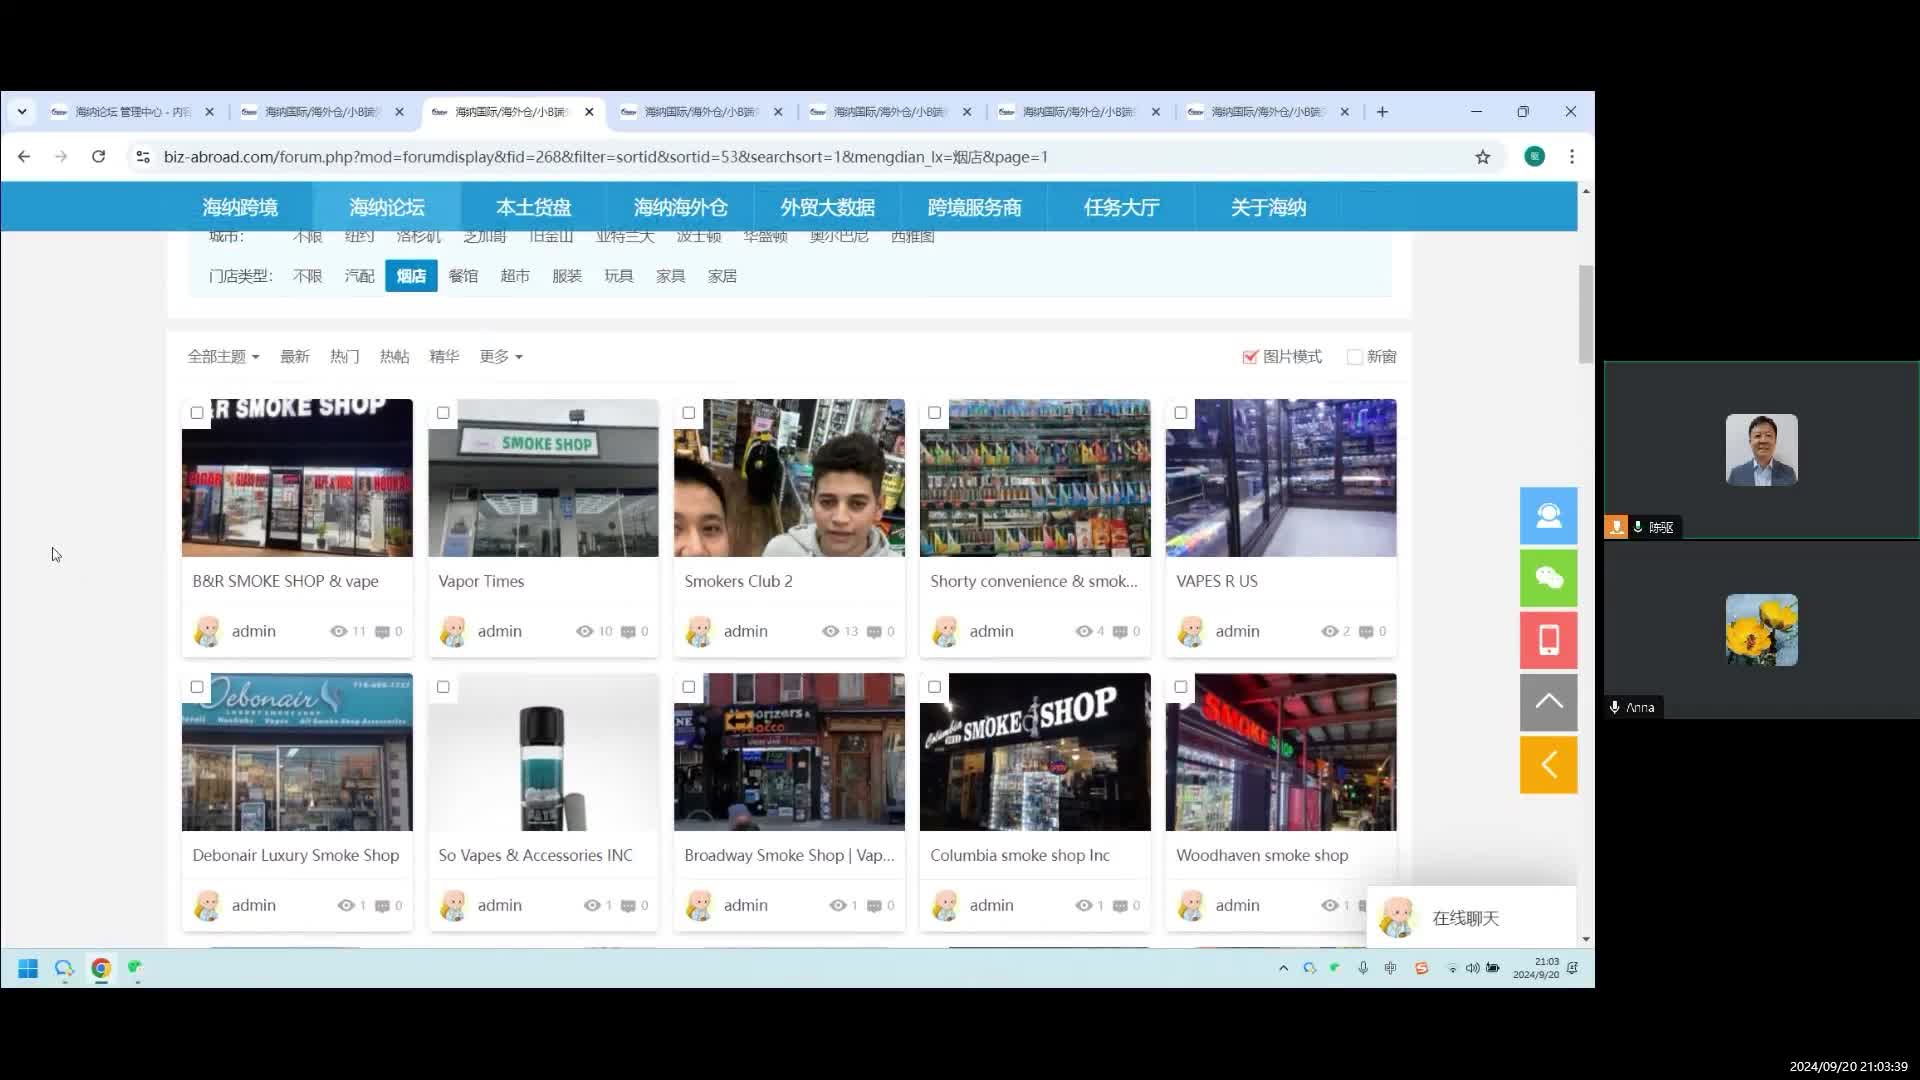This screenshot has width=1920, height=1080.
Task: Click the red mobile phone icon
Action: click(1548, 640)
